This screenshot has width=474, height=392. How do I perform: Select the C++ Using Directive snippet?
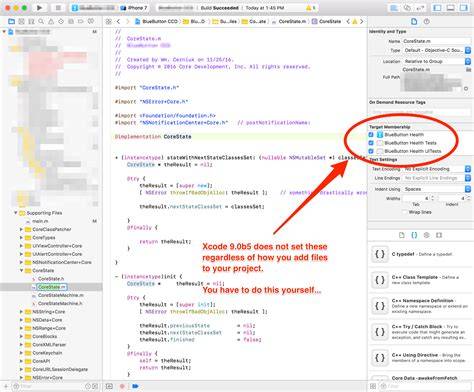click(421, 358)
